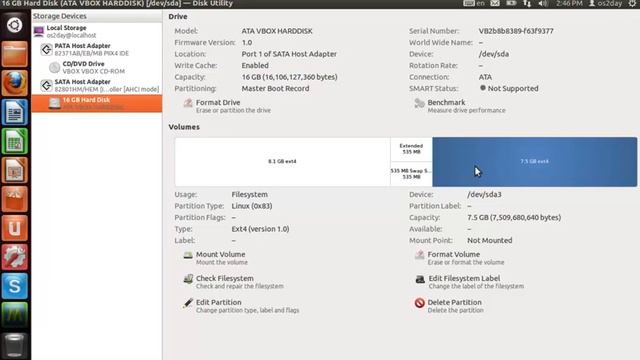Viewport: 640px width, 360px height.
Task: Select the Extended 535 MB partition block
Action: [411, 149]
